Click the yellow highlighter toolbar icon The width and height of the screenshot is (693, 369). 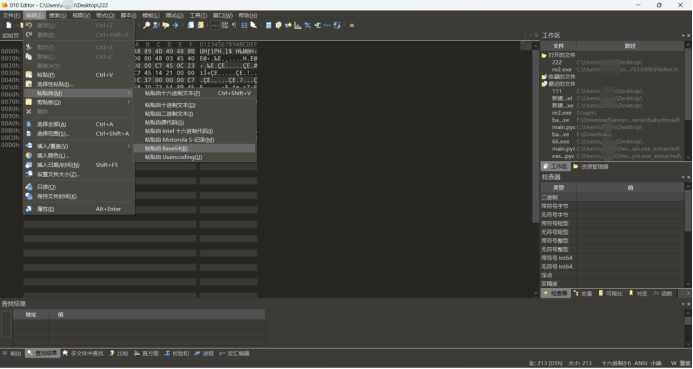coord(254,25)
